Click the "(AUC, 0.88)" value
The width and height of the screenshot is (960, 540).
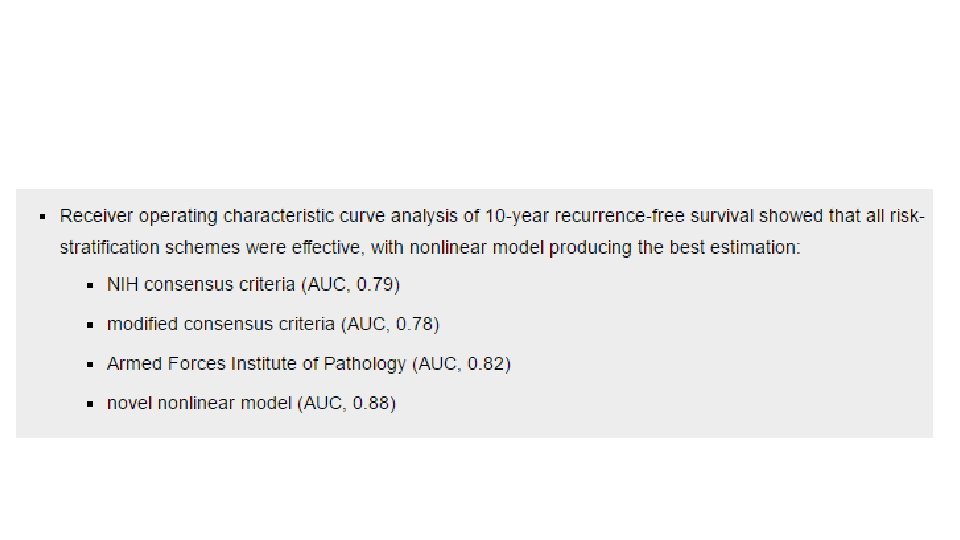(x=346, y=403)
